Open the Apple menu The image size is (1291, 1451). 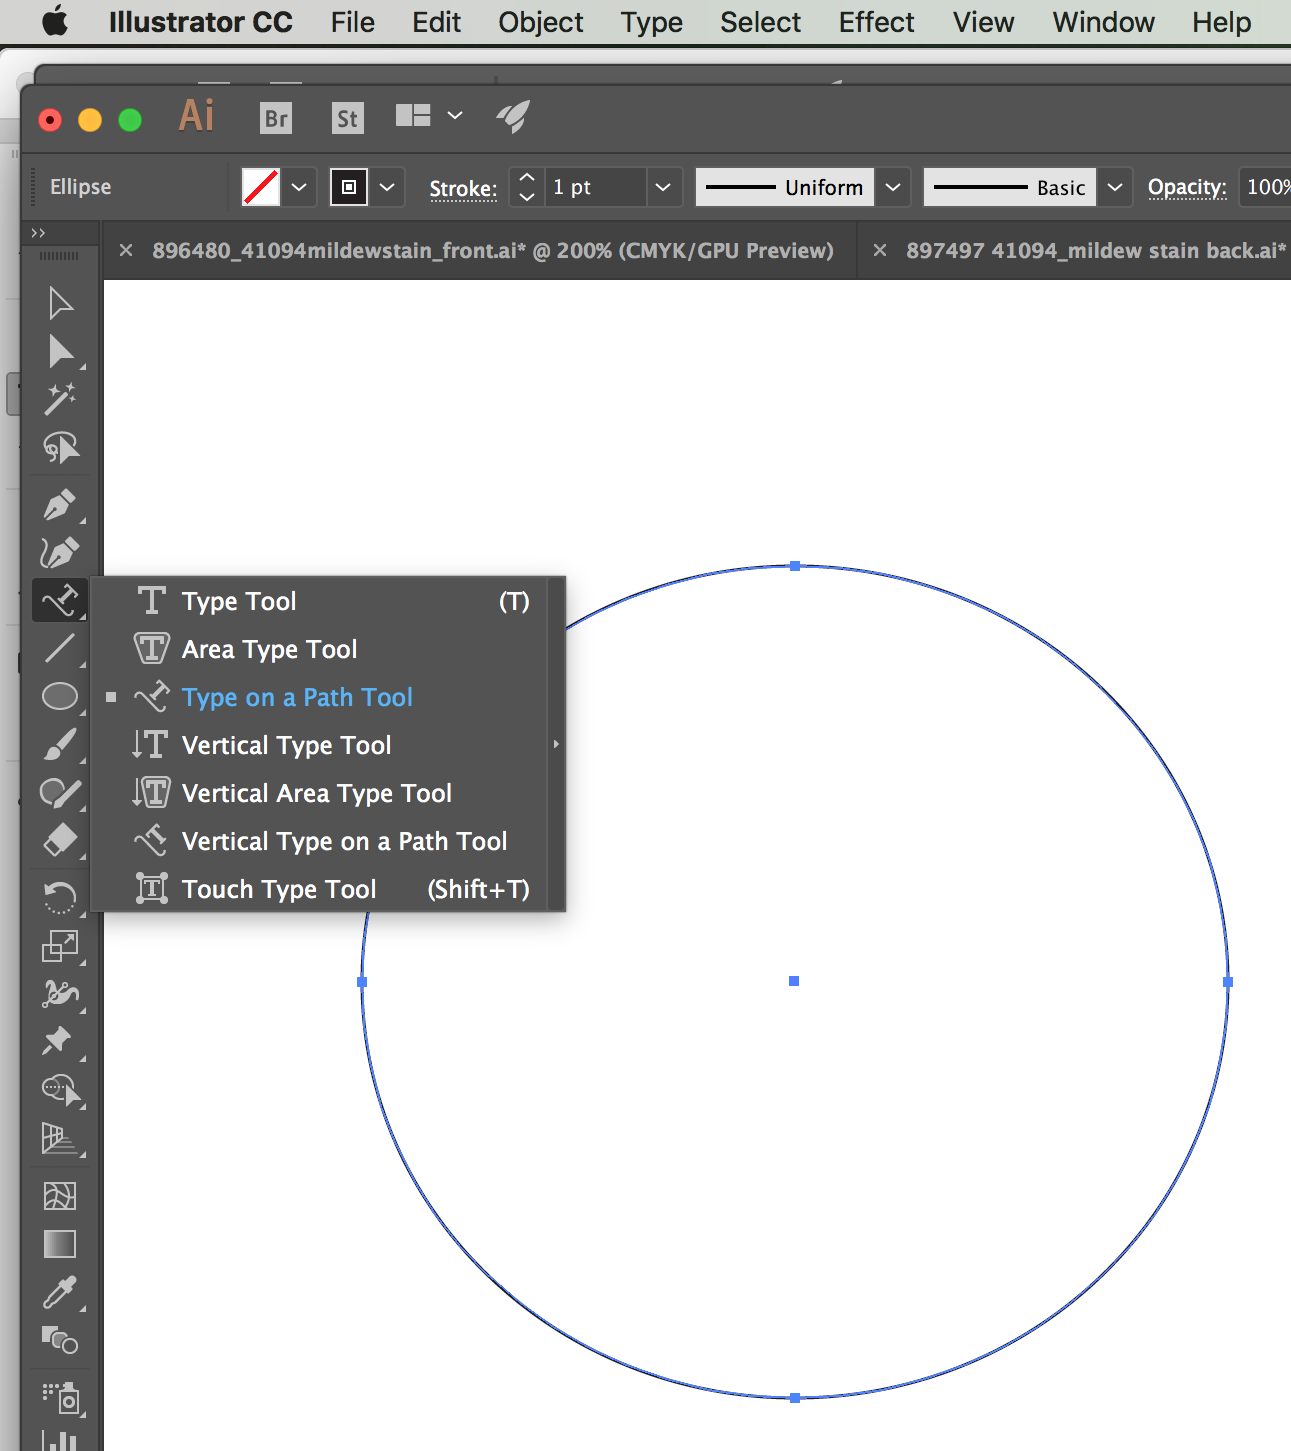tap(55, 22)
